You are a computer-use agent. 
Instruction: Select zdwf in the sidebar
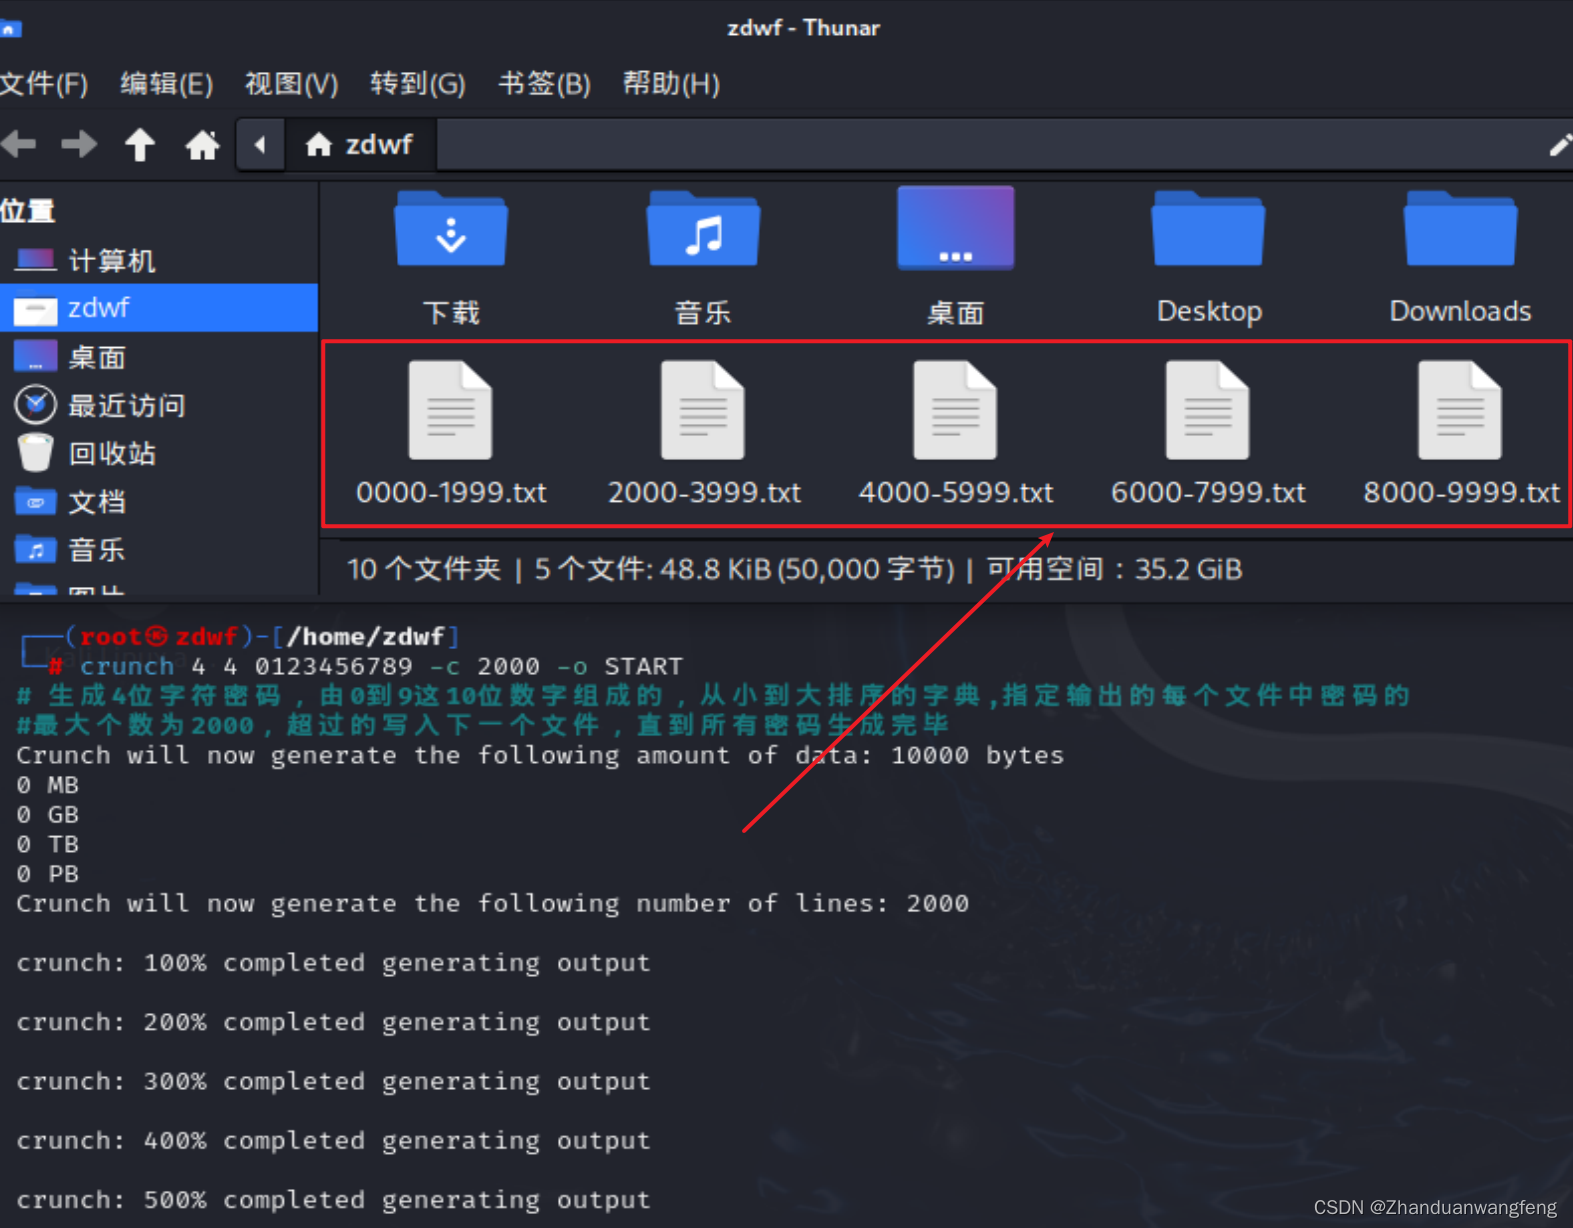tap(158, 308)
